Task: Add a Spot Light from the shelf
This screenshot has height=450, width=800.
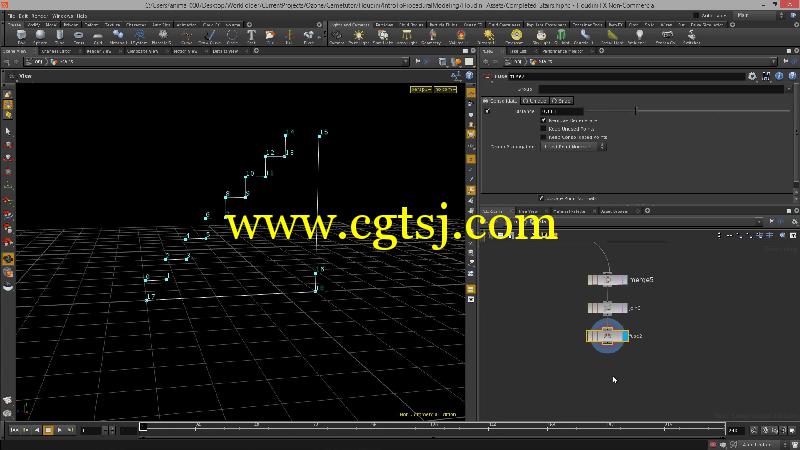Action: 383,35
